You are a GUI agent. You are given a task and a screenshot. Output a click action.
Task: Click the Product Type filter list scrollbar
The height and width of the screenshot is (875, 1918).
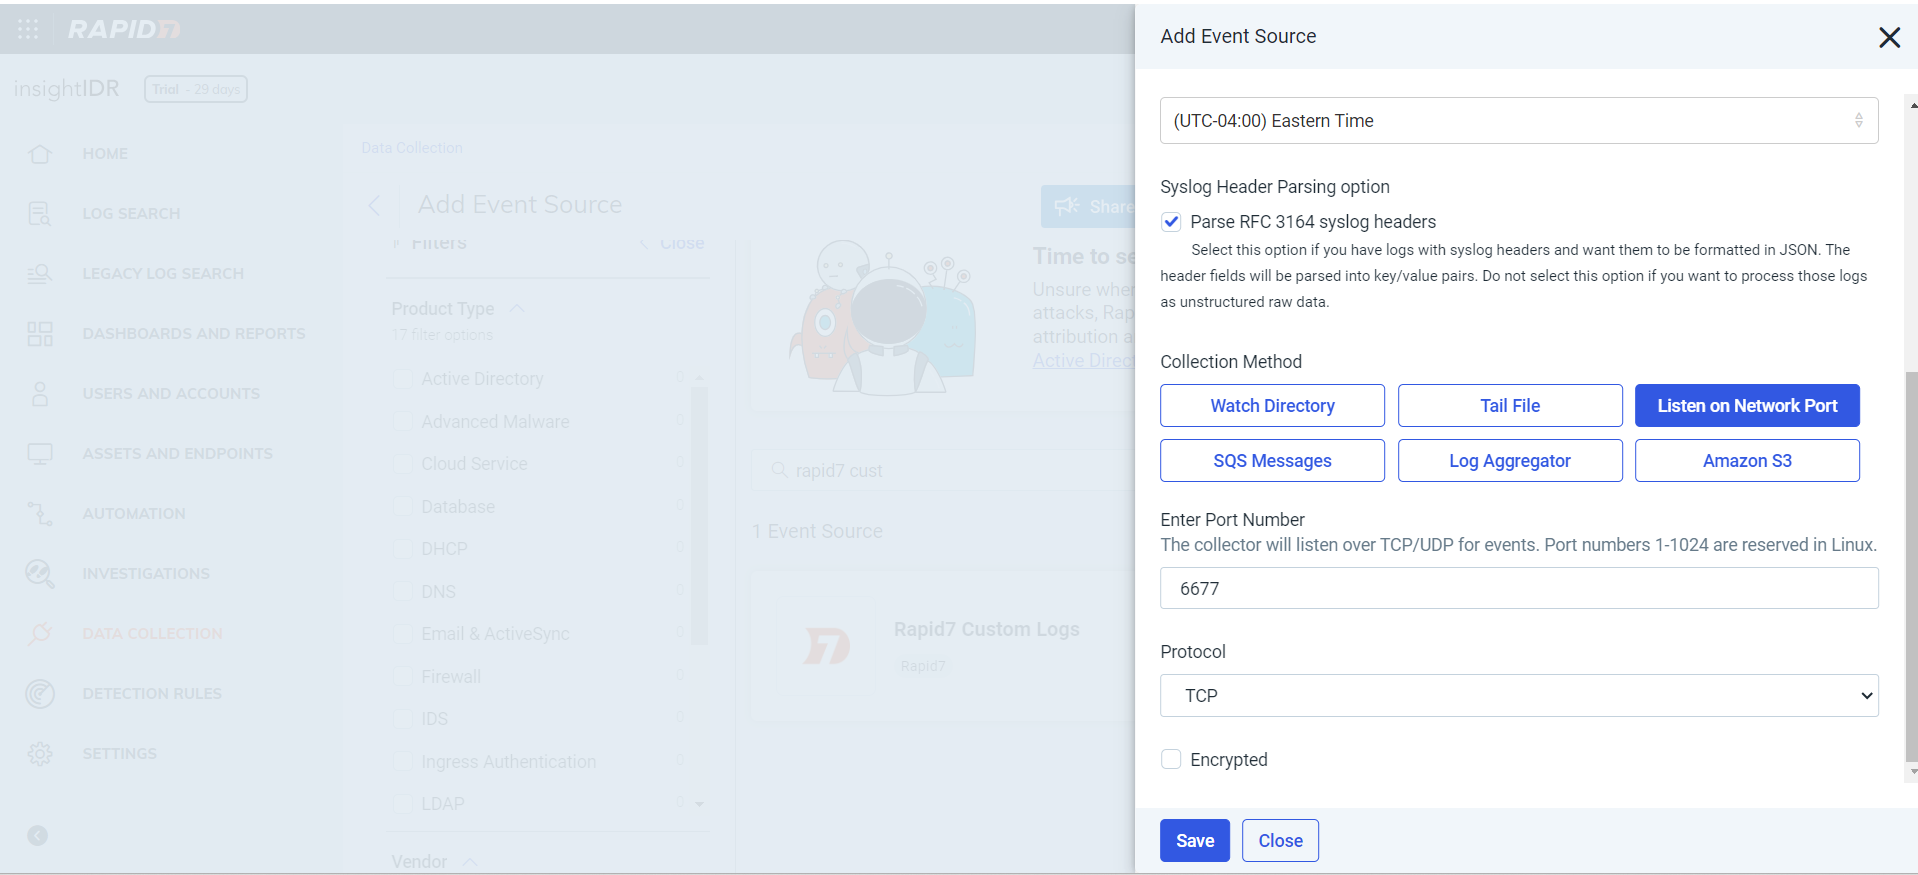pyautogui.click(x=699, y=515)
